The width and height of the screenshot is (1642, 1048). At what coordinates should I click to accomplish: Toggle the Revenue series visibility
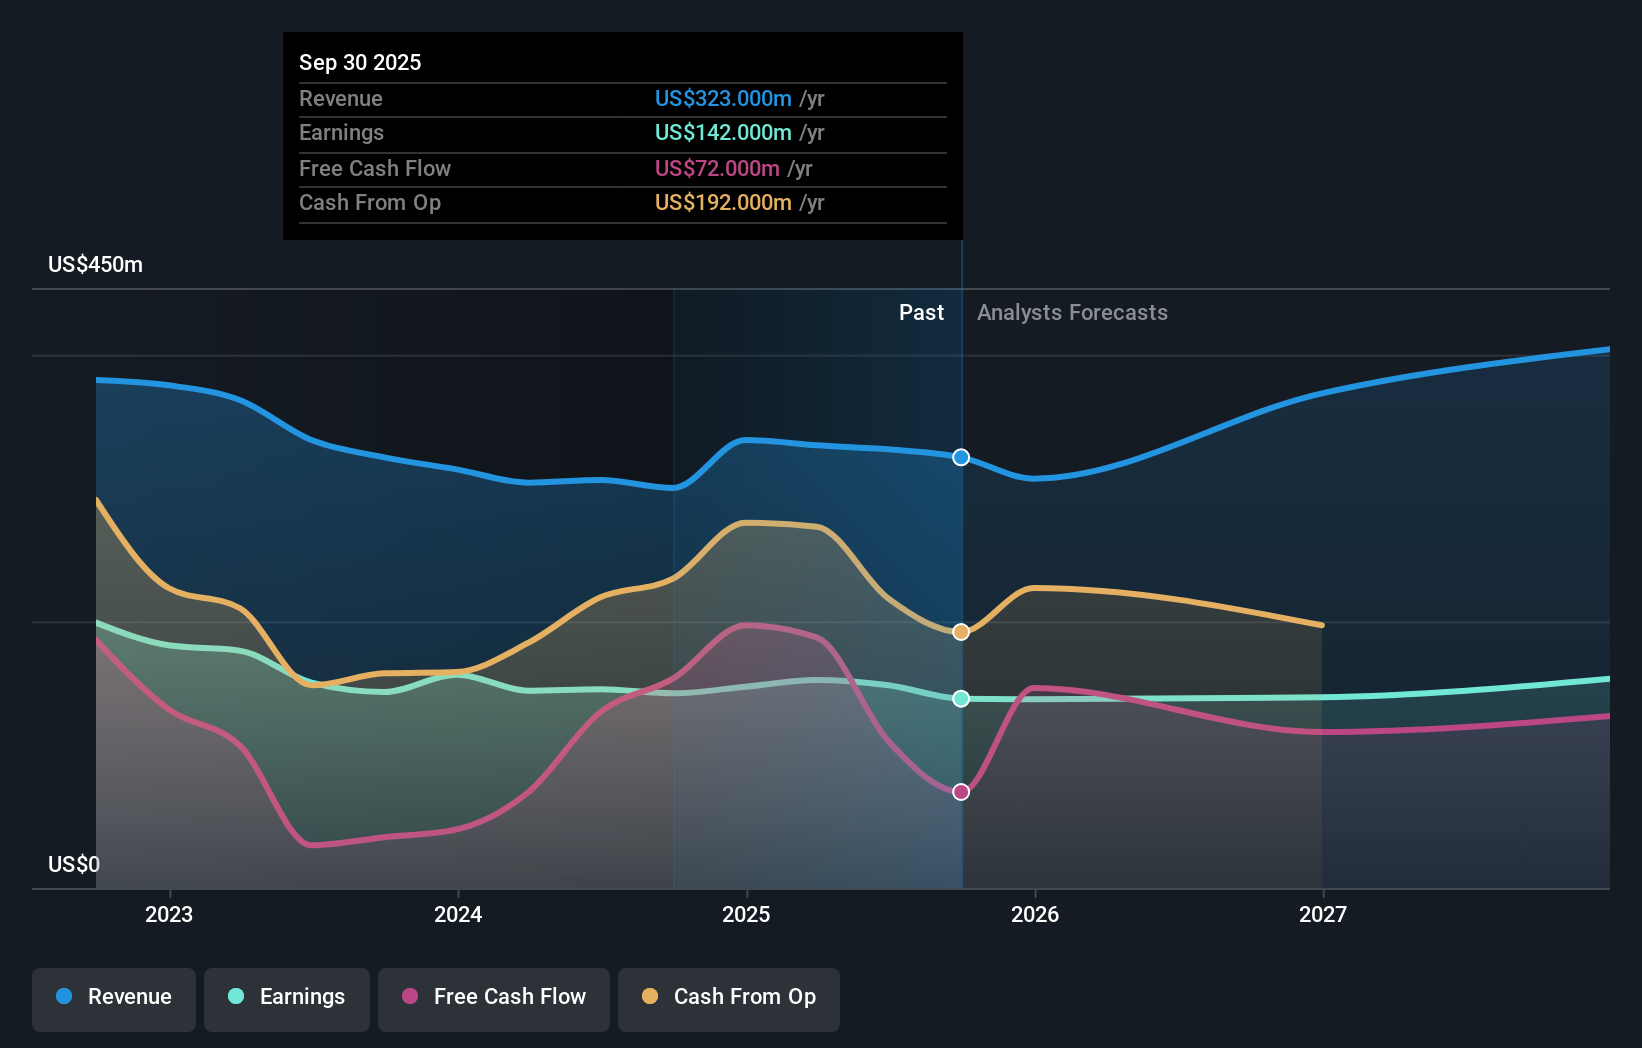click(113, 998)
